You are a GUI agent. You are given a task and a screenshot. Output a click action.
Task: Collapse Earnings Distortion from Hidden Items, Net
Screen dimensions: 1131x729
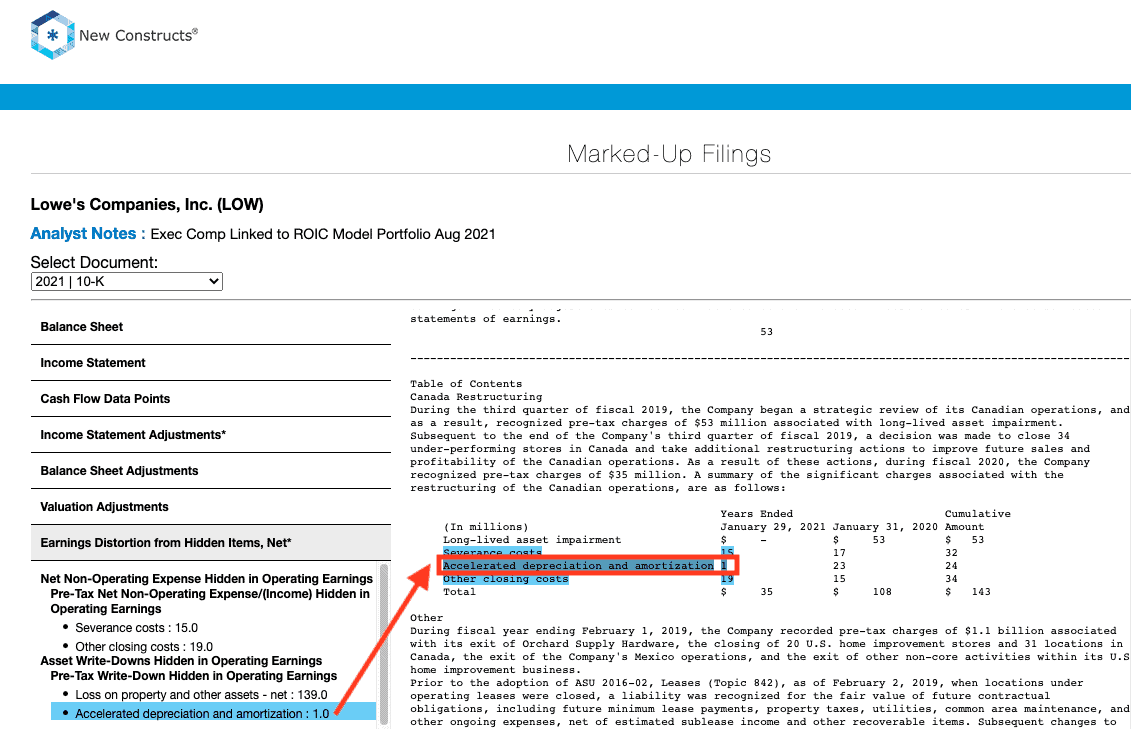click(x=211, y=543)
